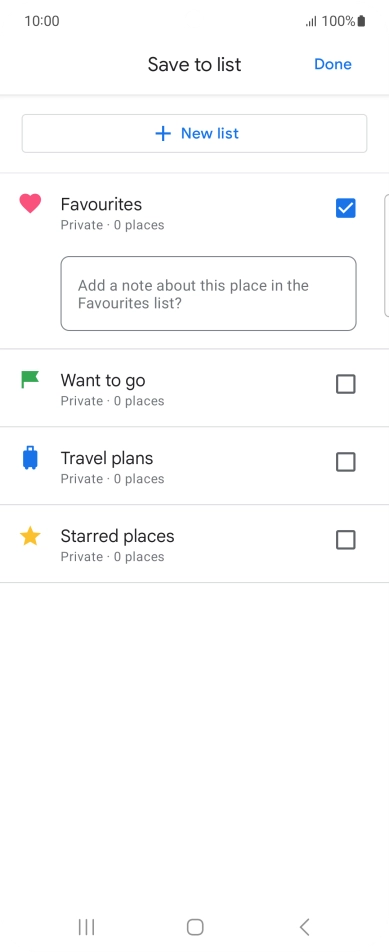Check the Want to go checkbox
Image resolution: width=389 pixels, height=952 pixels.
click(345, 384)
